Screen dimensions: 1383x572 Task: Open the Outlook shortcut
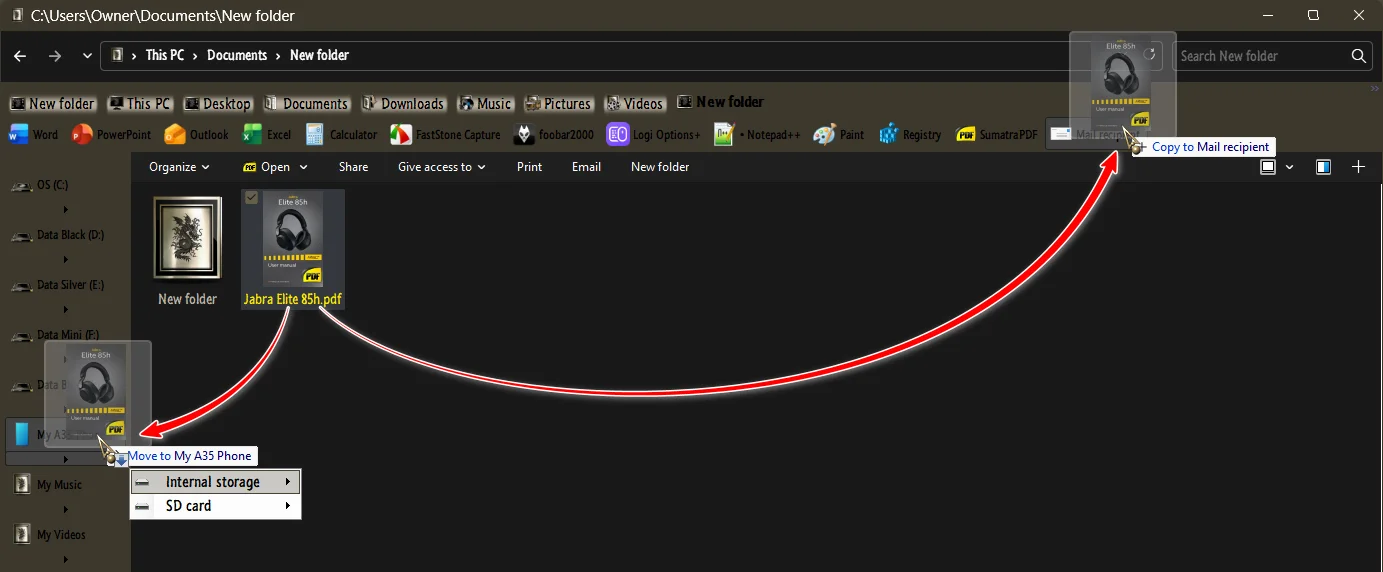pyautogui.click(x=197, y=134)
